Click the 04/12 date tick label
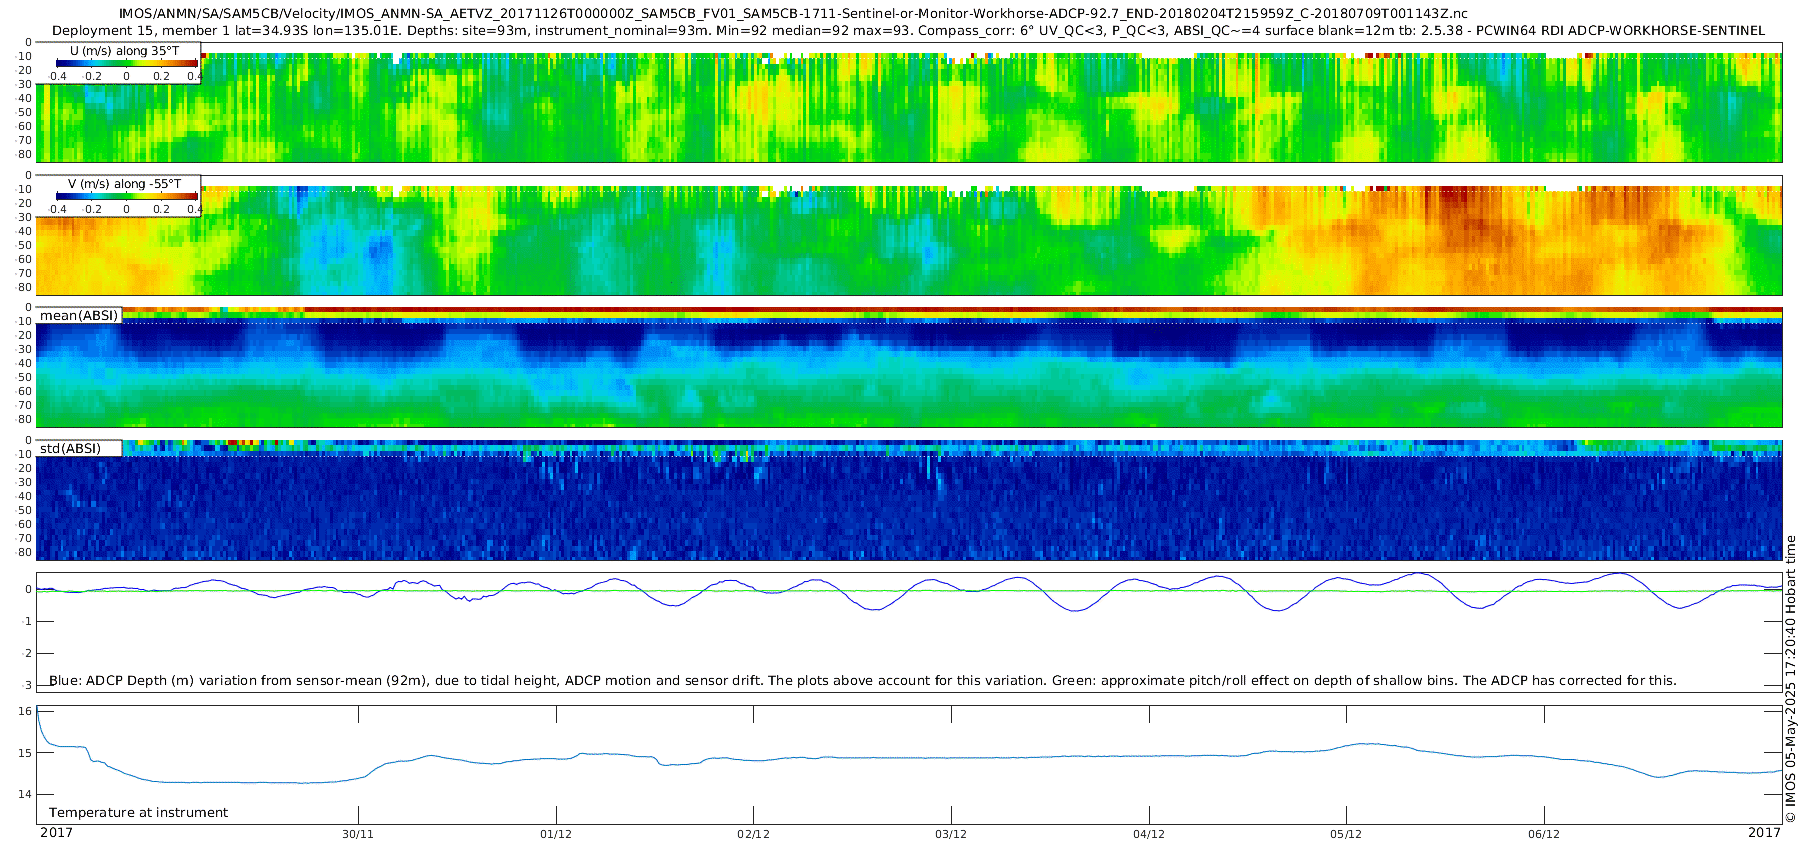Screen dimensions: 1800x850 click(x=1149, y=834)
